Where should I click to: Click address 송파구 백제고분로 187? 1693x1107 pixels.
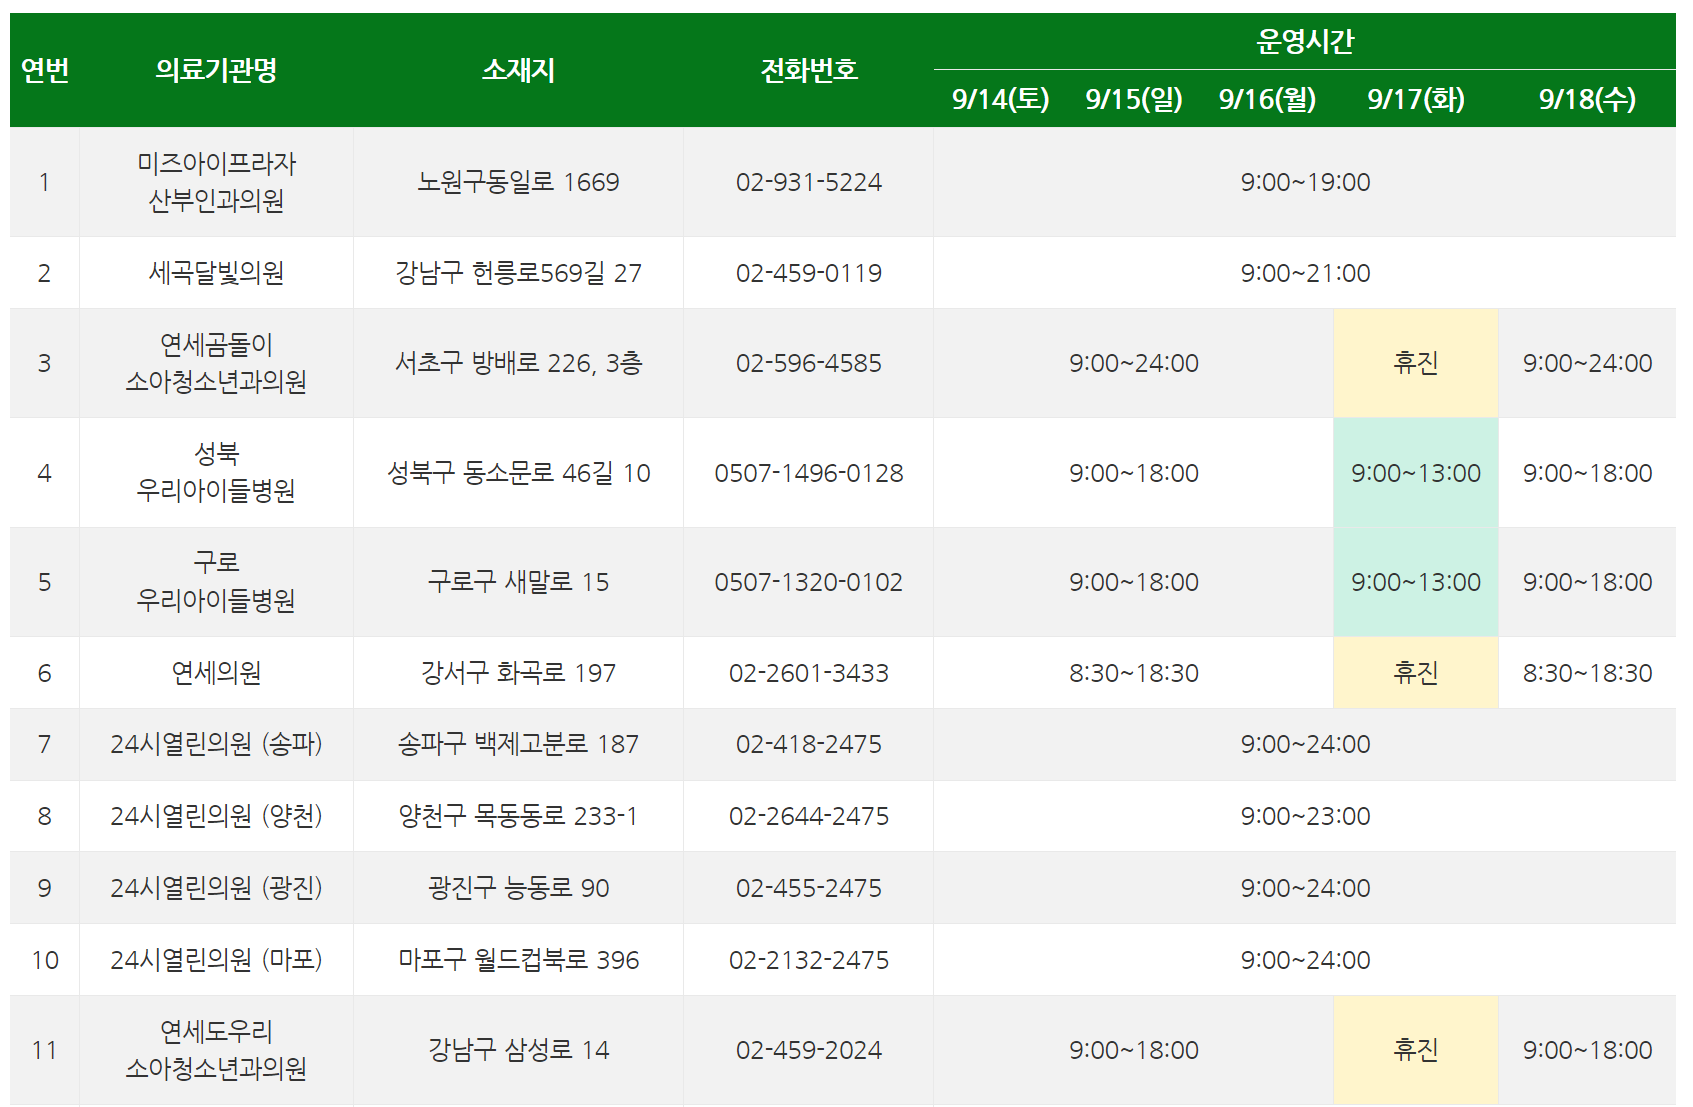(517, 744)
